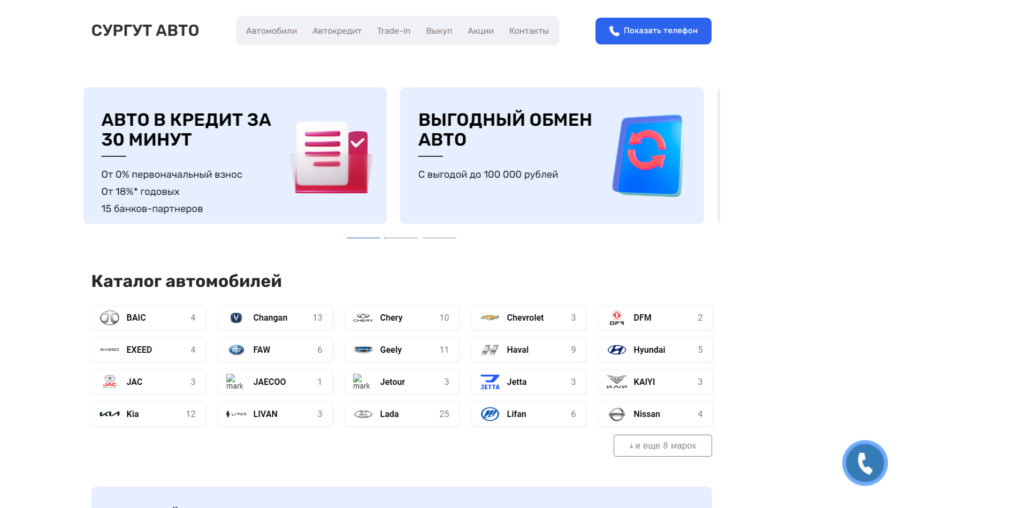Click the Lifan brand name

(517, 414)
